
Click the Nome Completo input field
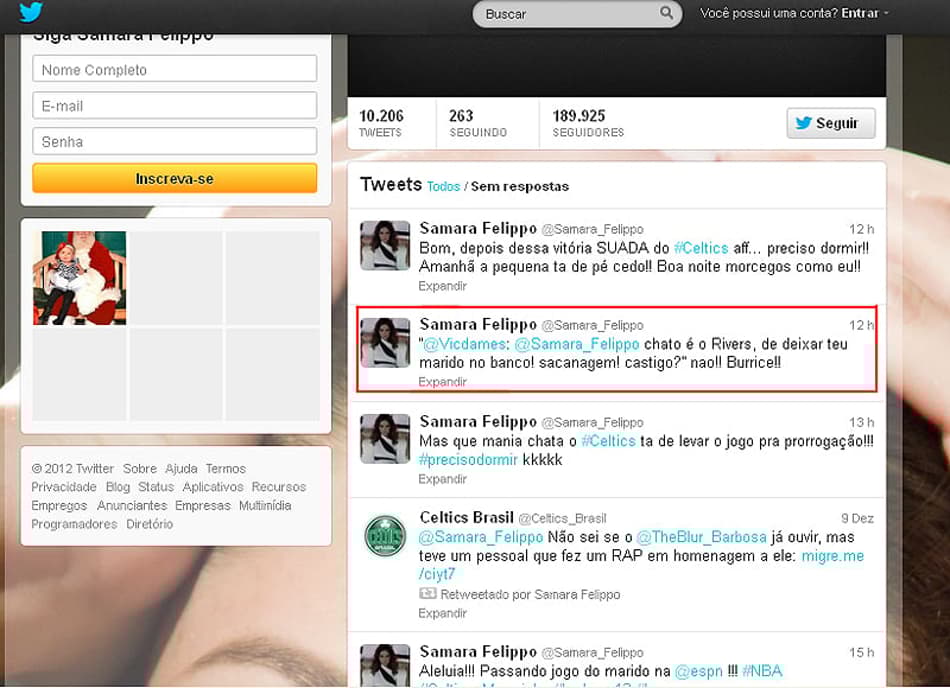[174, 69]
